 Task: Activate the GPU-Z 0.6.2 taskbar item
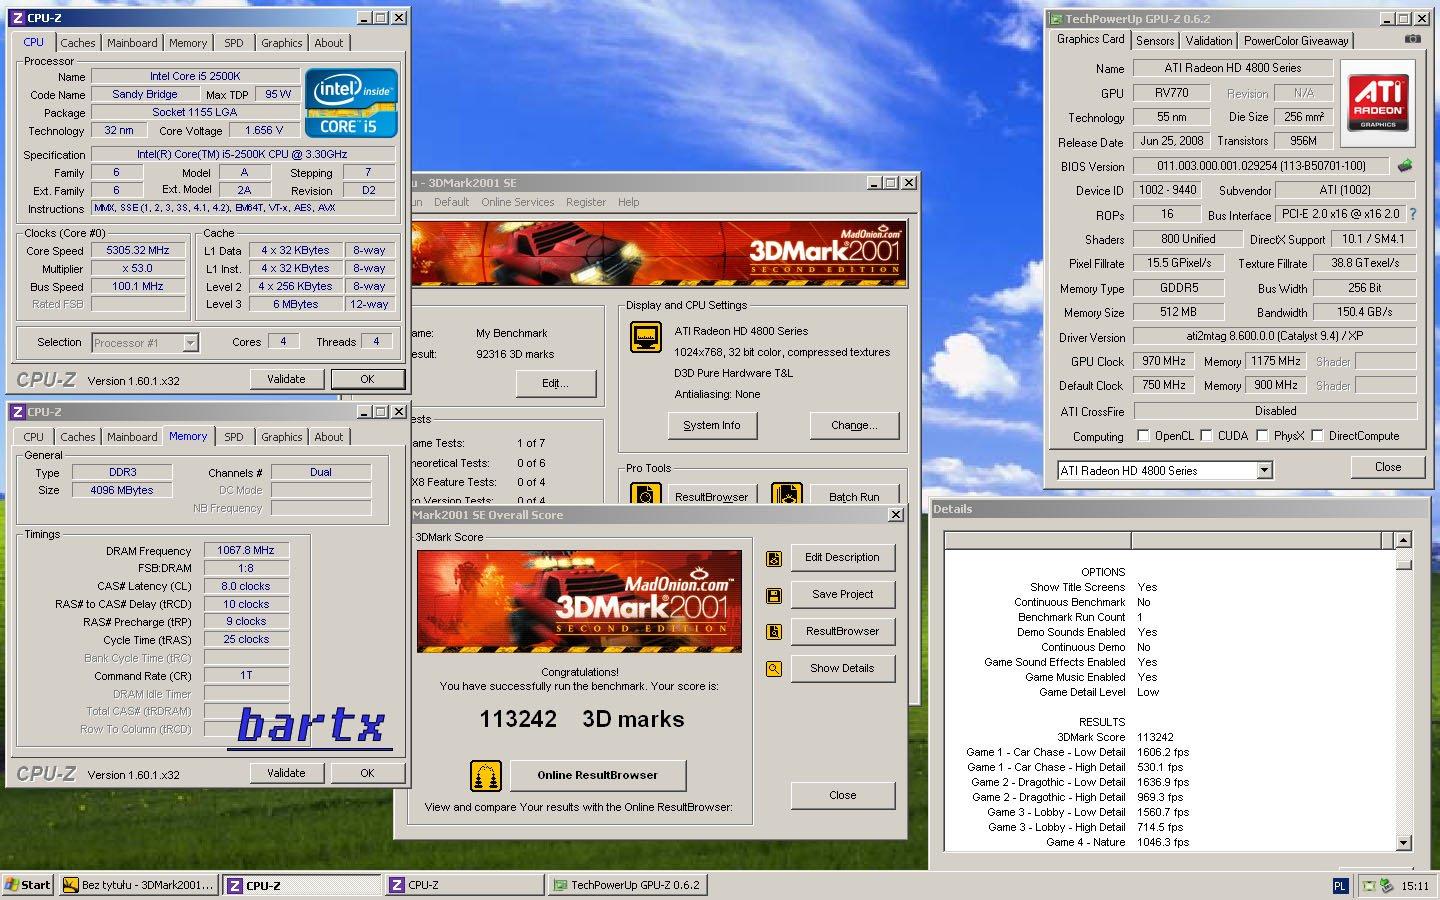629,885
